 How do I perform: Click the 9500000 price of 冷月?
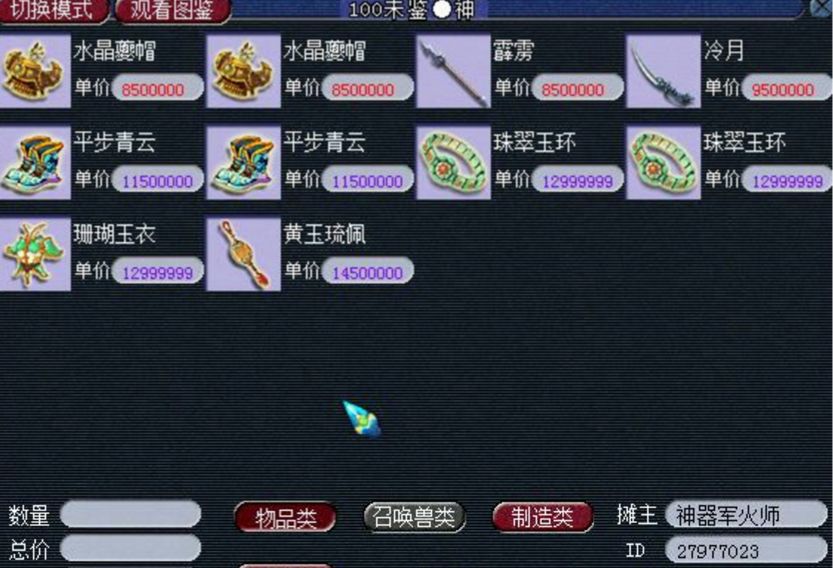coord(786,88)
